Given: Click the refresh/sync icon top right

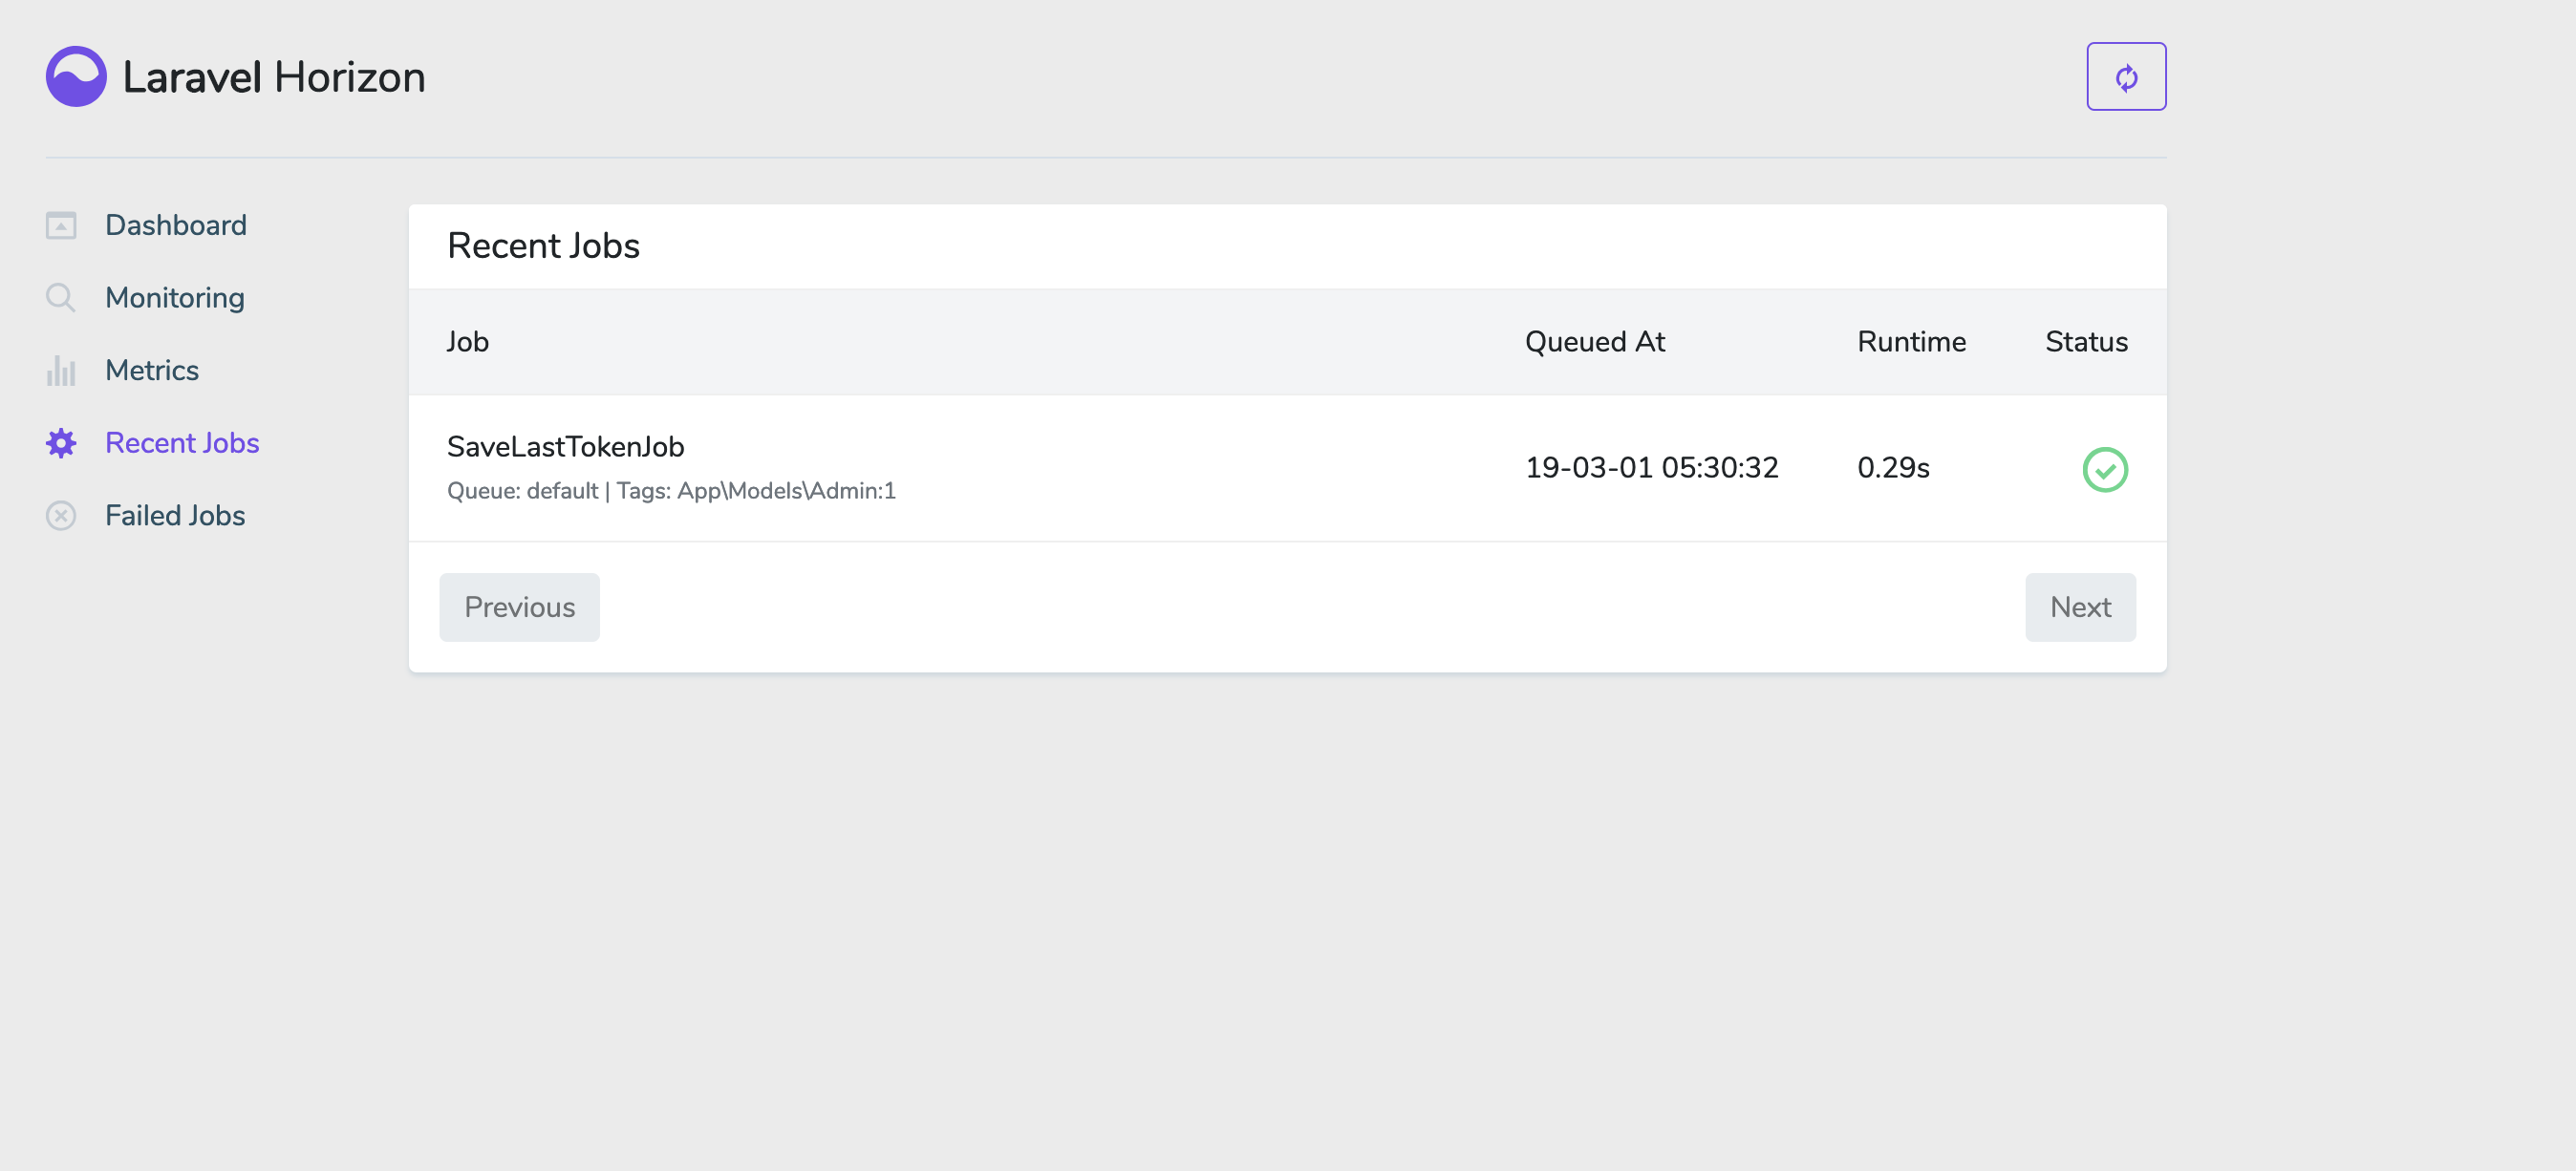Looking at the screenshot, I should [x=2128, y=77].
